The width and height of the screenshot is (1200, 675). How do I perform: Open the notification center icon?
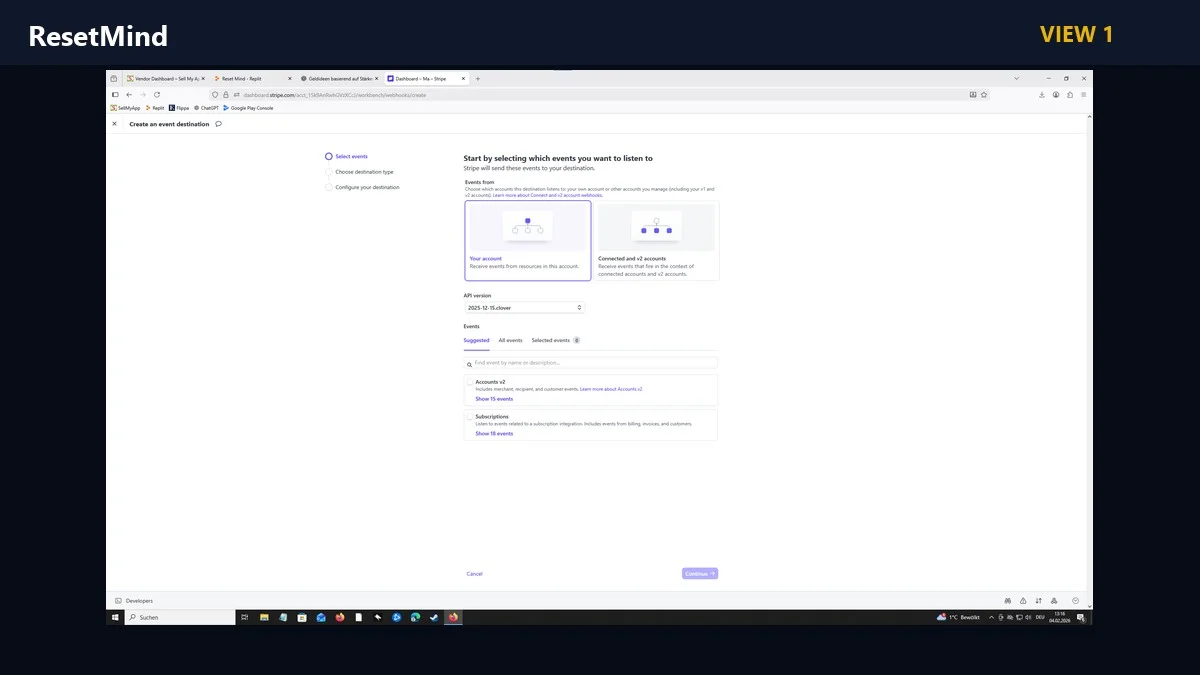[1080, 618]
